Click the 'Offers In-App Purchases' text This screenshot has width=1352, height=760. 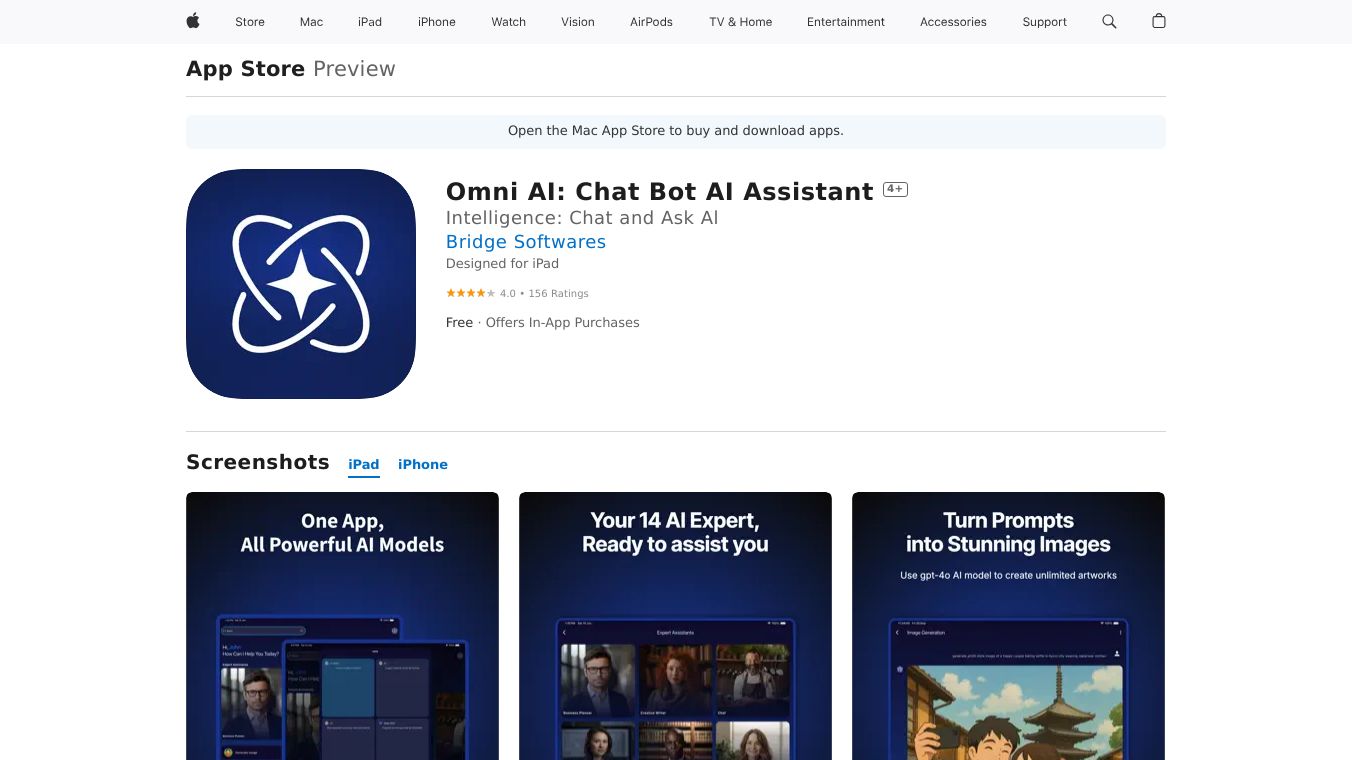[562, 323]
